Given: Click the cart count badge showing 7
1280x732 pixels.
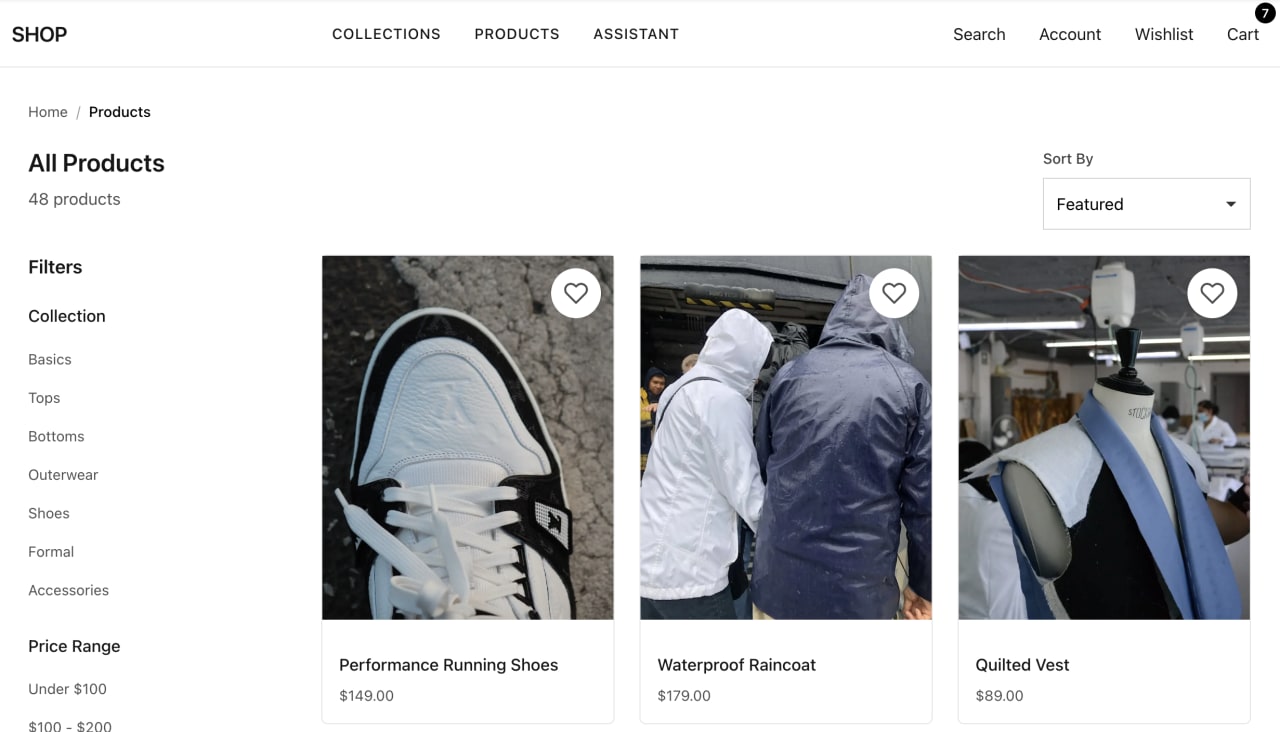Looking at the screenshot, I should tap(1265, 13).
